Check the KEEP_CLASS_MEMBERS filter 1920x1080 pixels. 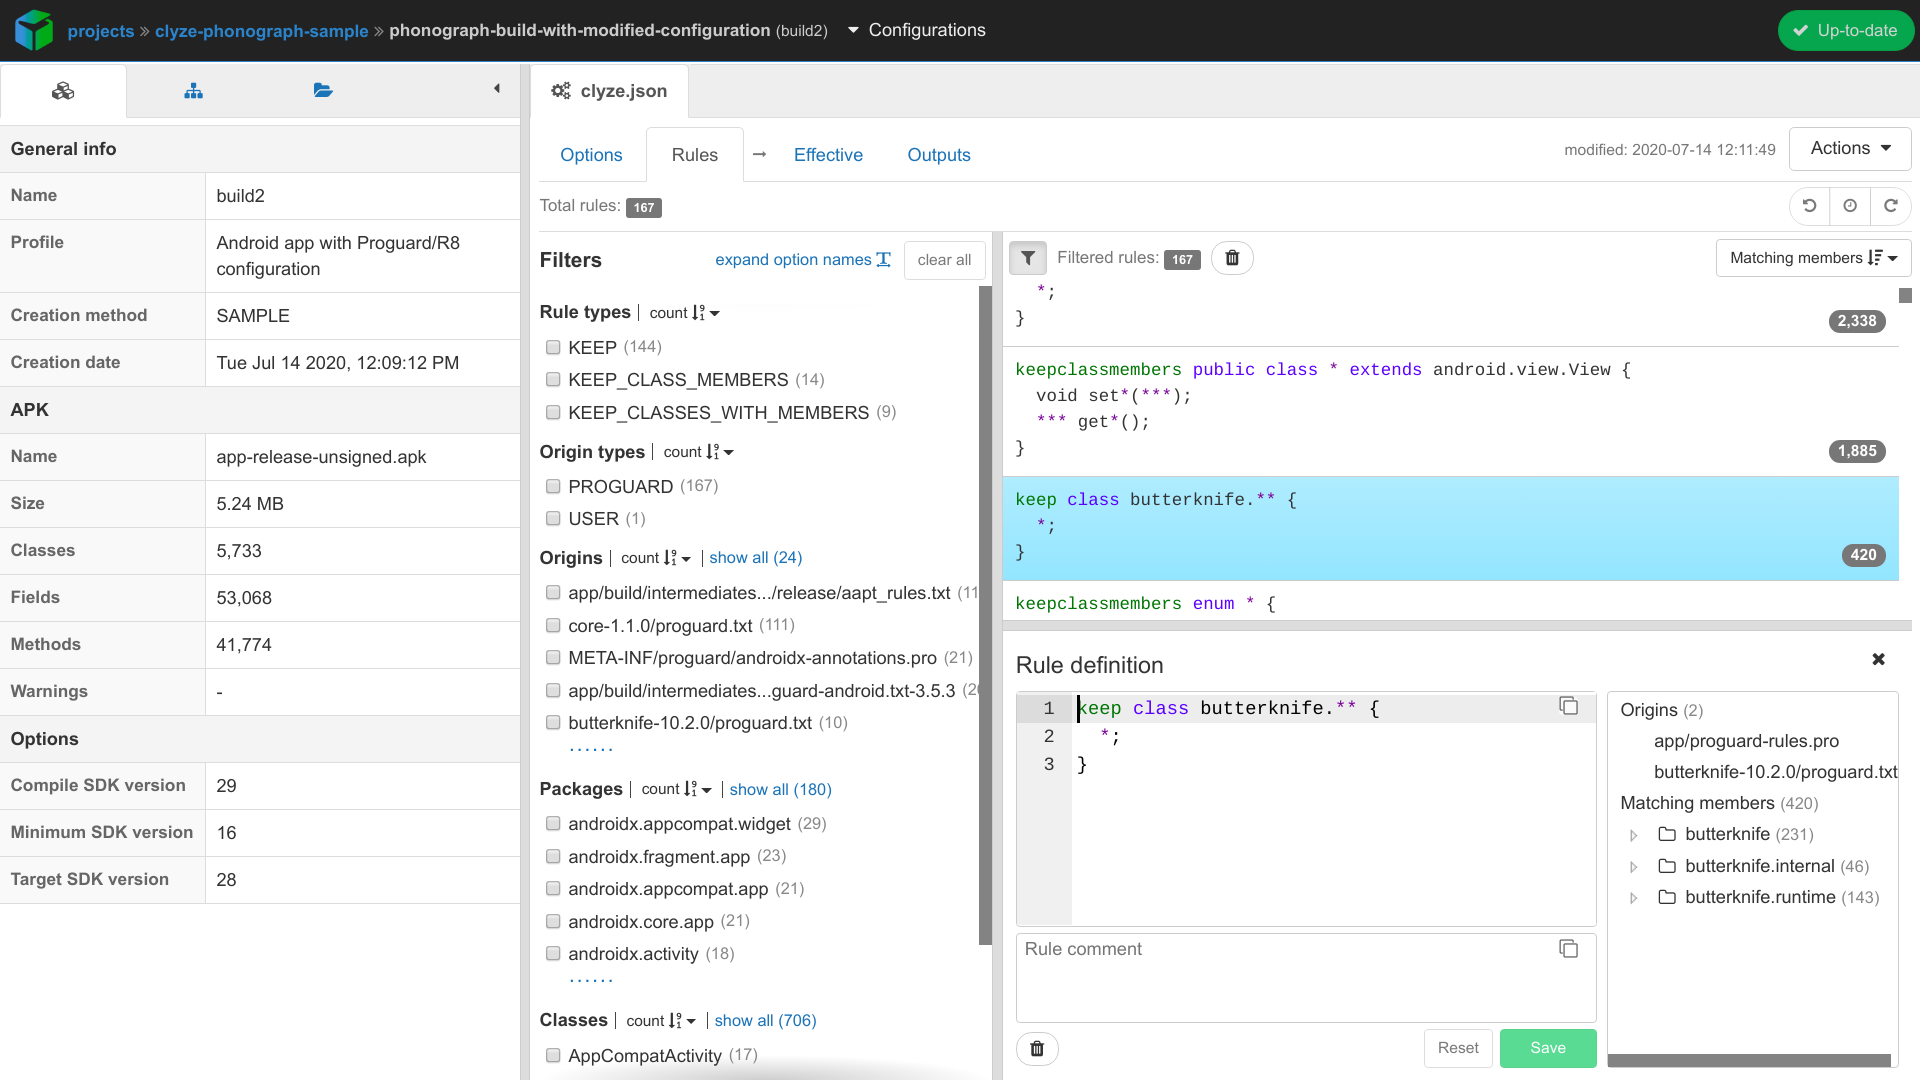pyautogui.click(x=553, y=380)
